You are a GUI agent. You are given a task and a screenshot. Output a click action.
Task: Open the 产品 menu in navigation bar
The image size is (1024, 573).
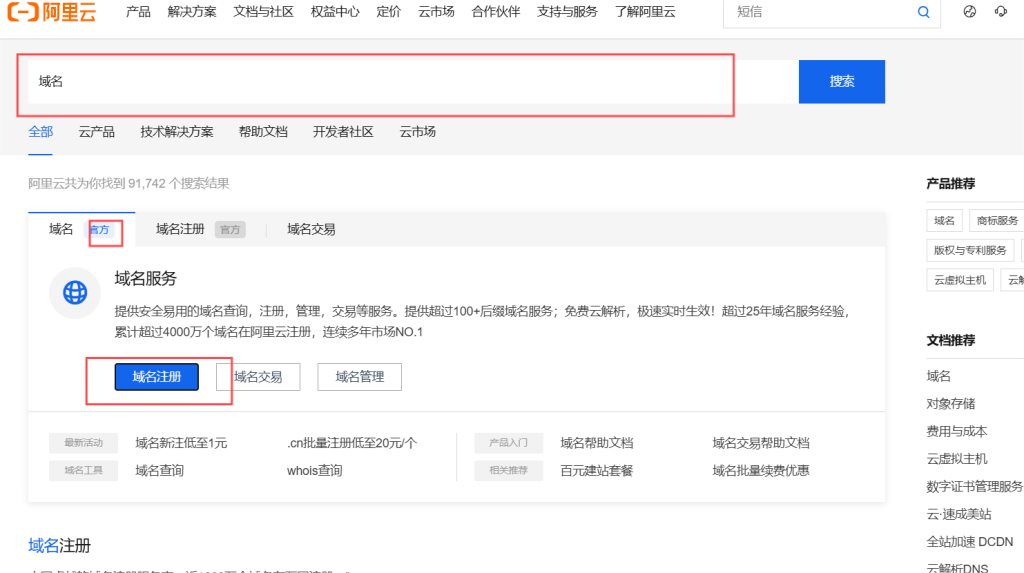click(x=138, y=12)
